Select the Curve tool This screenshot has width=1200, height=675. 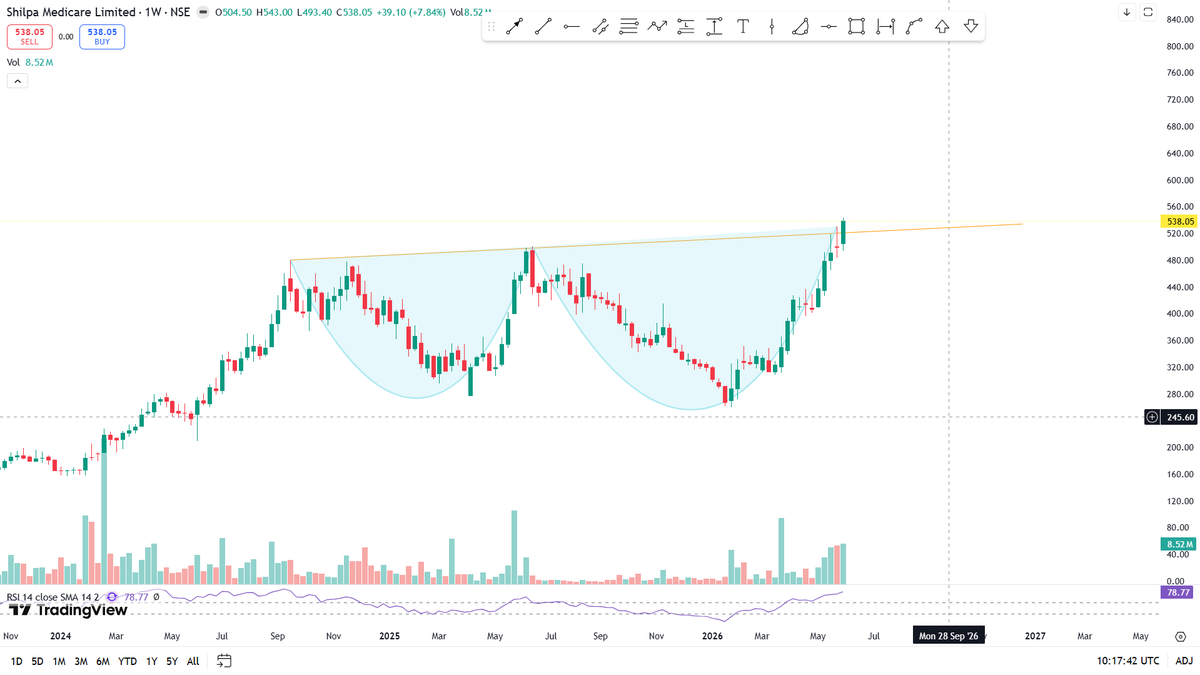click(x=914, y=27)
